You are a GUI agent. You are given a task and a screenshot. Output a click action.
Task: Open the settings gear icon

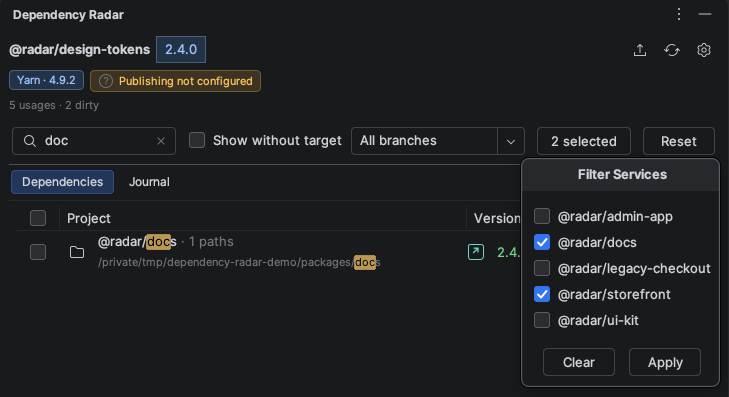pyautogui.click(x=704, y=50)
